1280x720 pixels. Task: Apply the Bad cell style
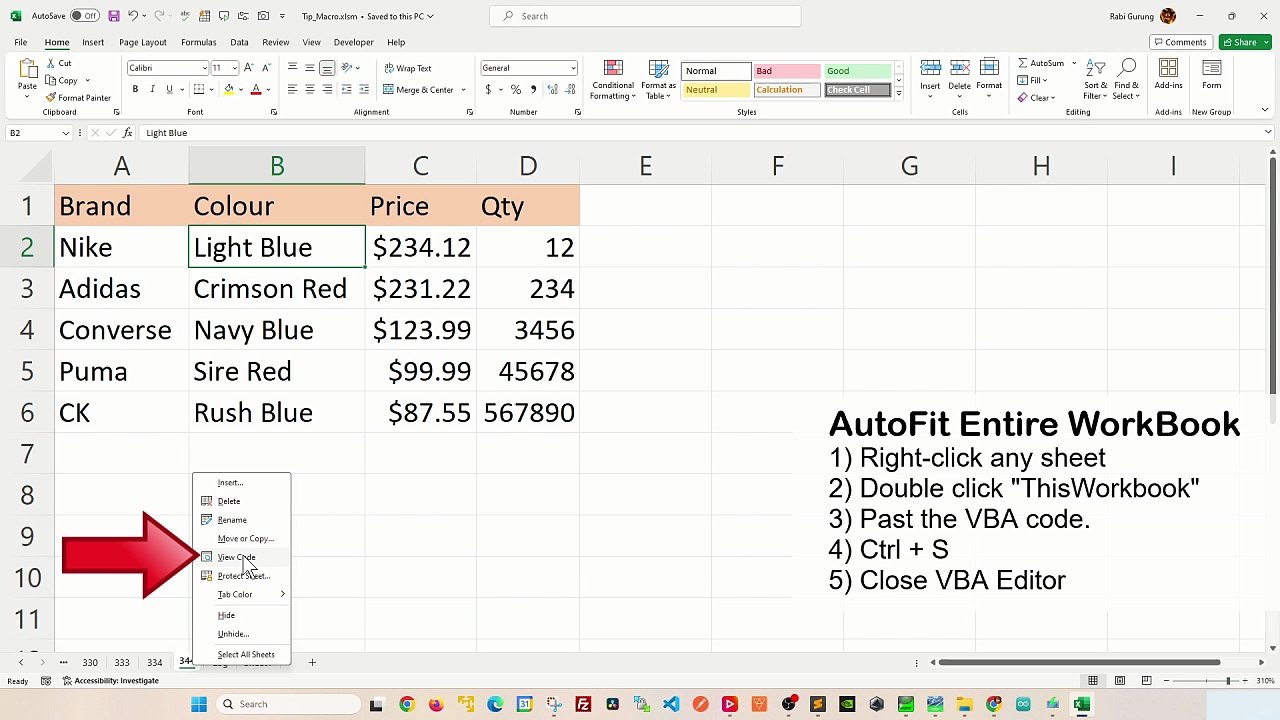click(787, 71)
